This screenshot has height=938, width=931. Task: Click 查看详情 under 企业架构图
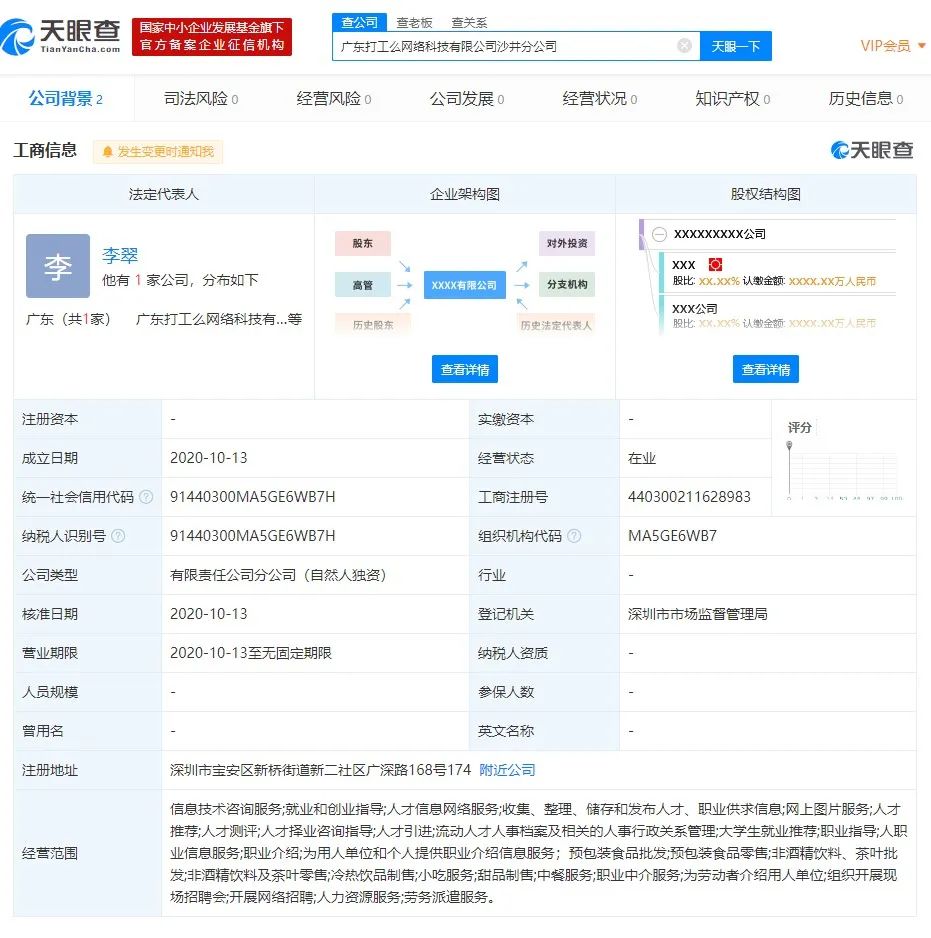pyautogui.click(x=465, y=369)
